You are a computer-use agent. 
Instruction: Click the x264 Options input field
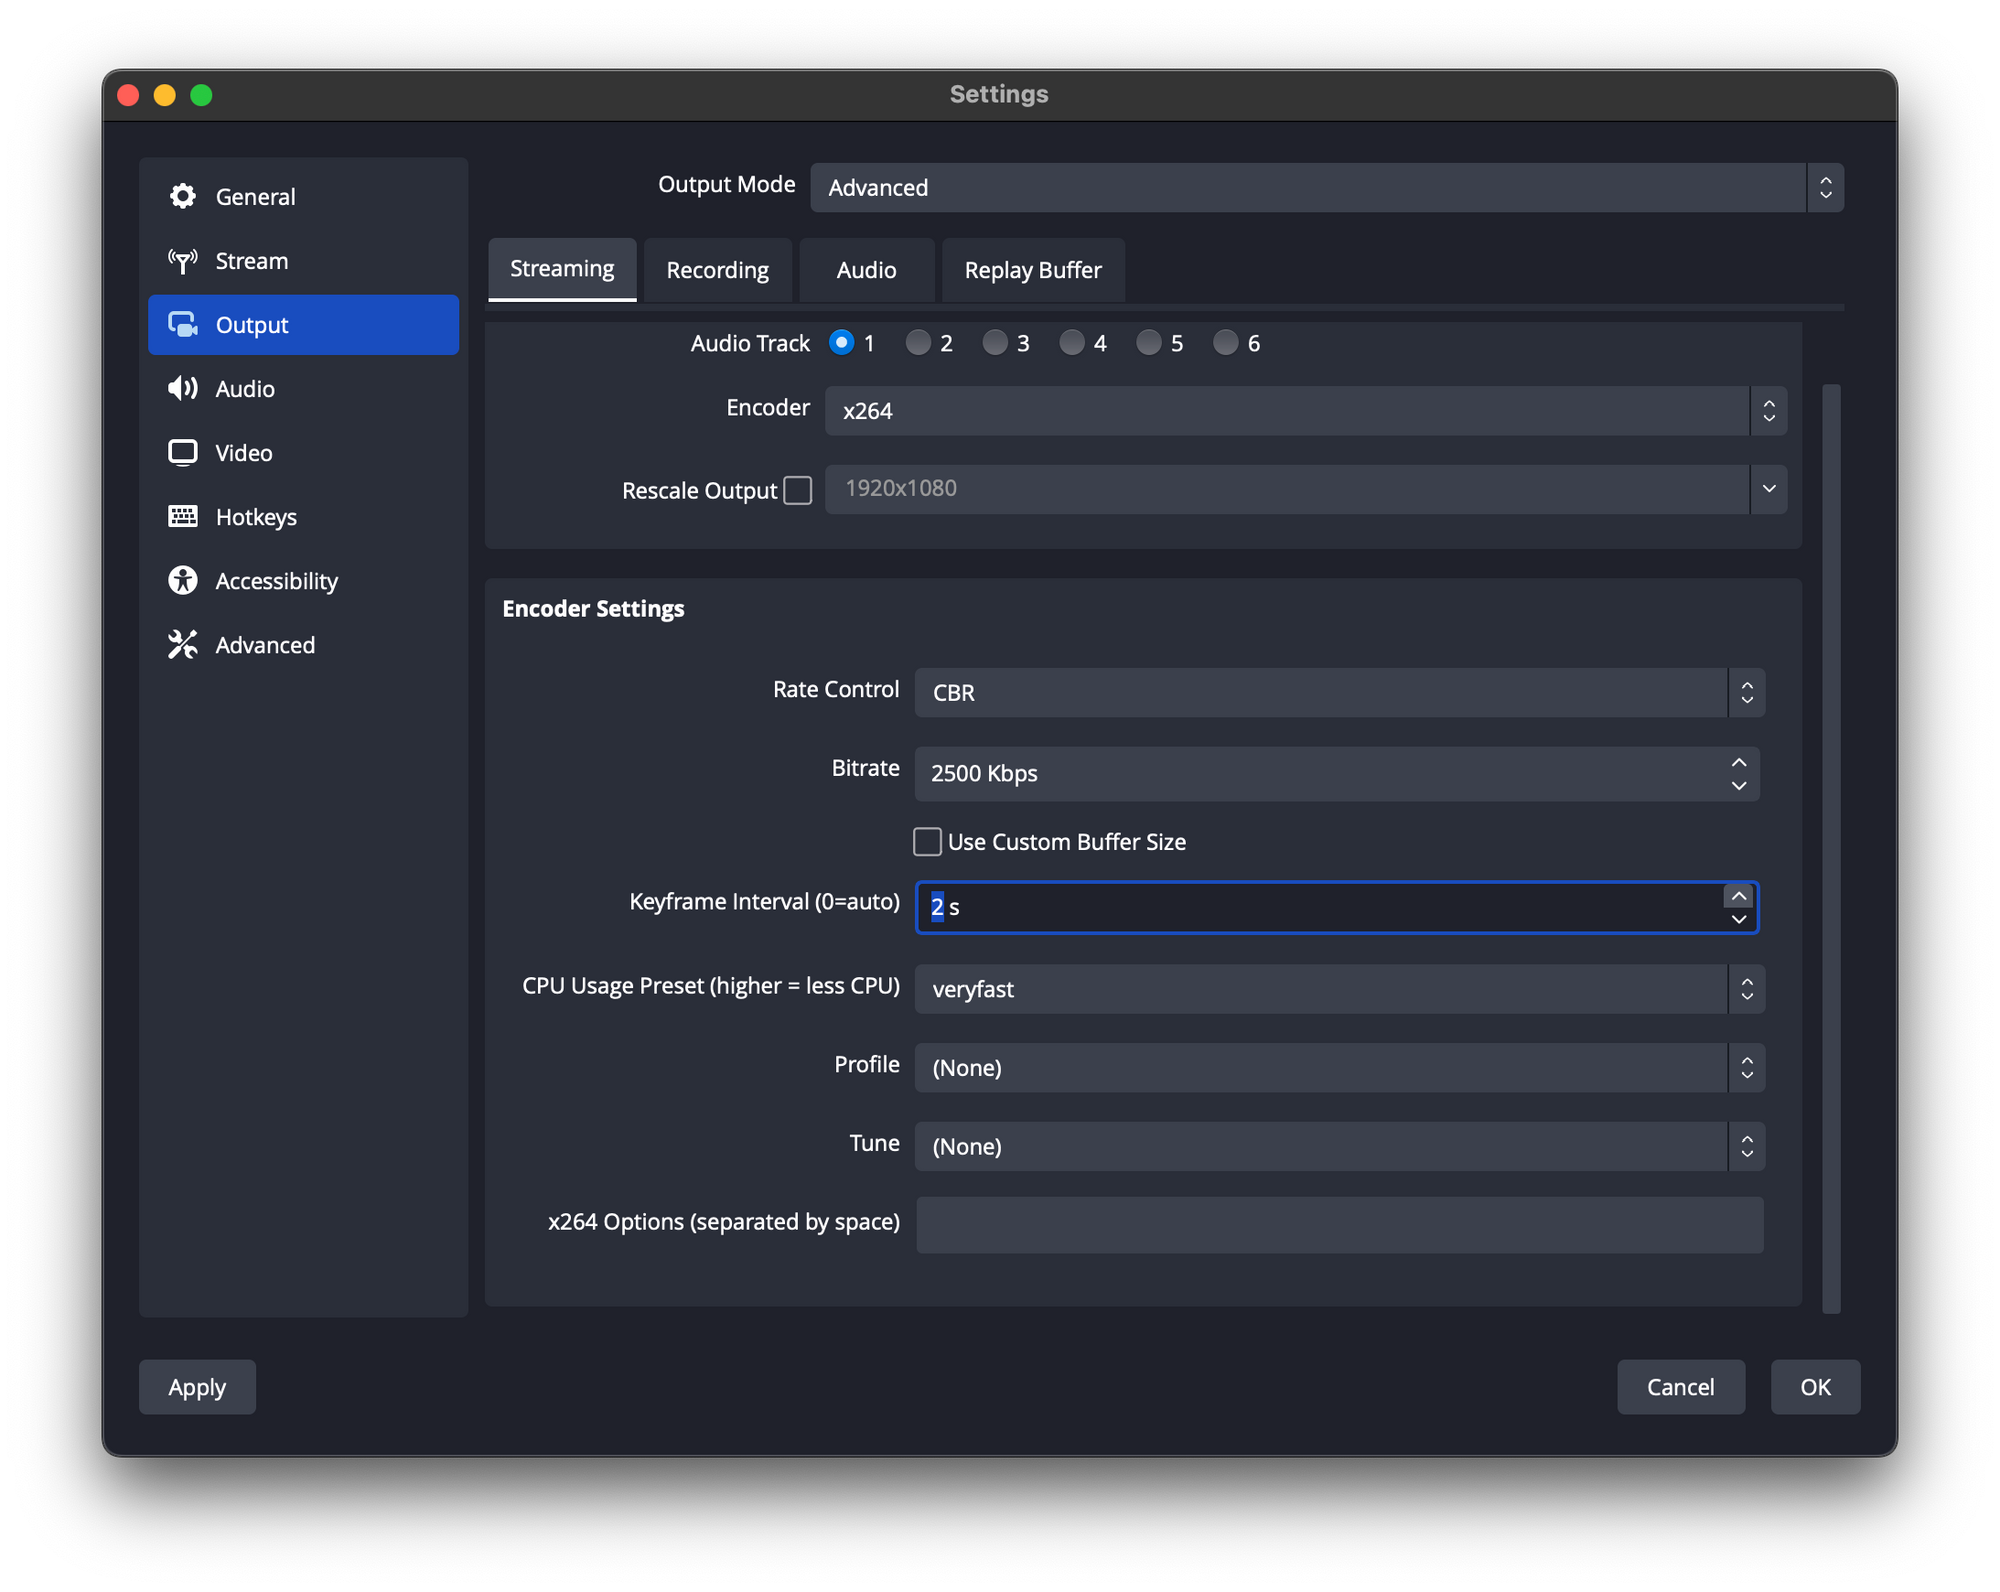tap(1338, 1224)
